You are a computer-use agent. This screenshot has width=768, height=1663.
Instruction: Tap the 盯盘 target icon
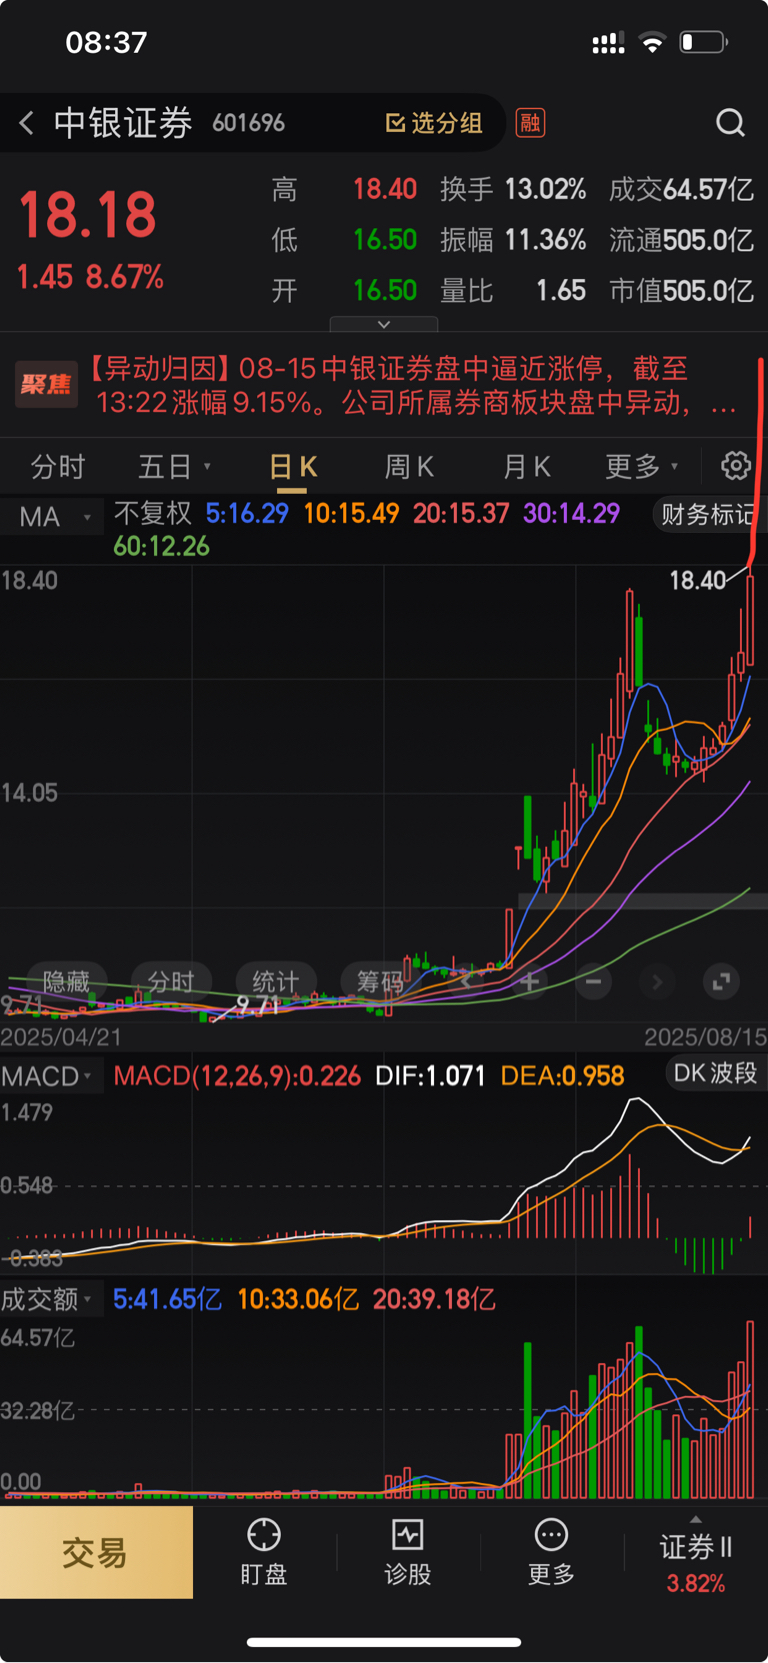coord(264,1535)
